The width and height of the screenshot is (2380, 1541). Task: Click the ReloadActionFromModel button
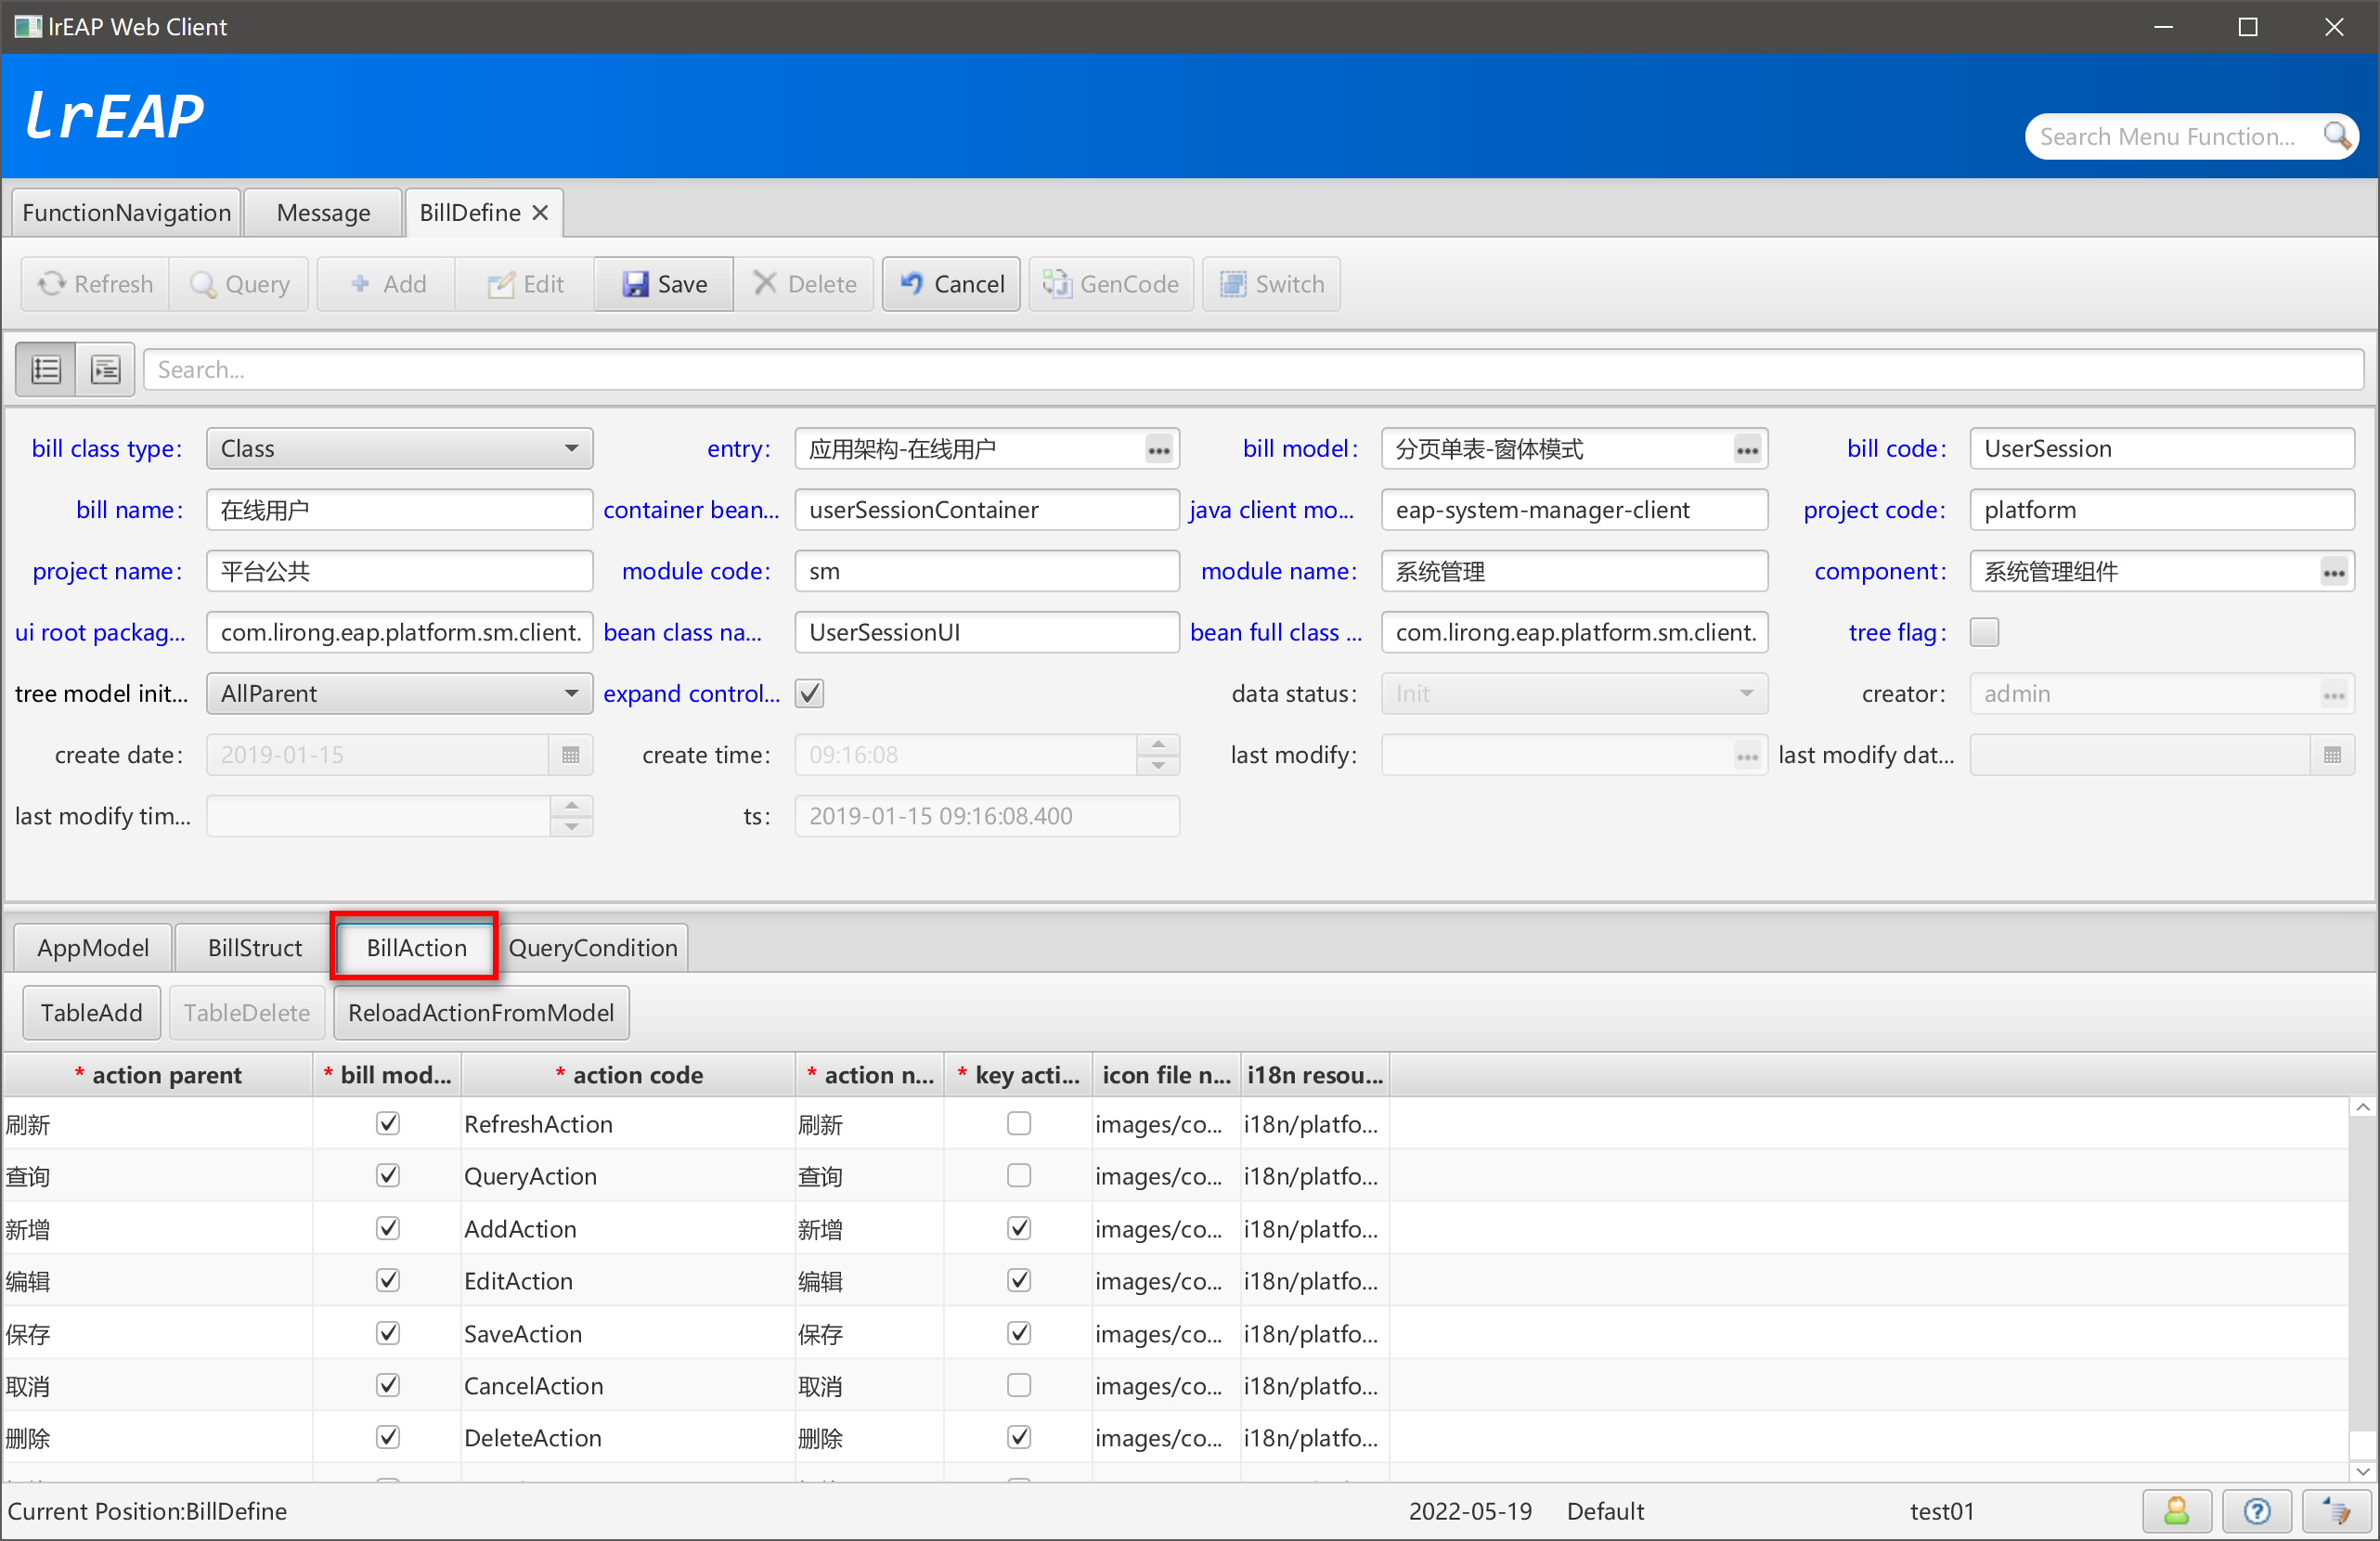tap(481, 1013)
